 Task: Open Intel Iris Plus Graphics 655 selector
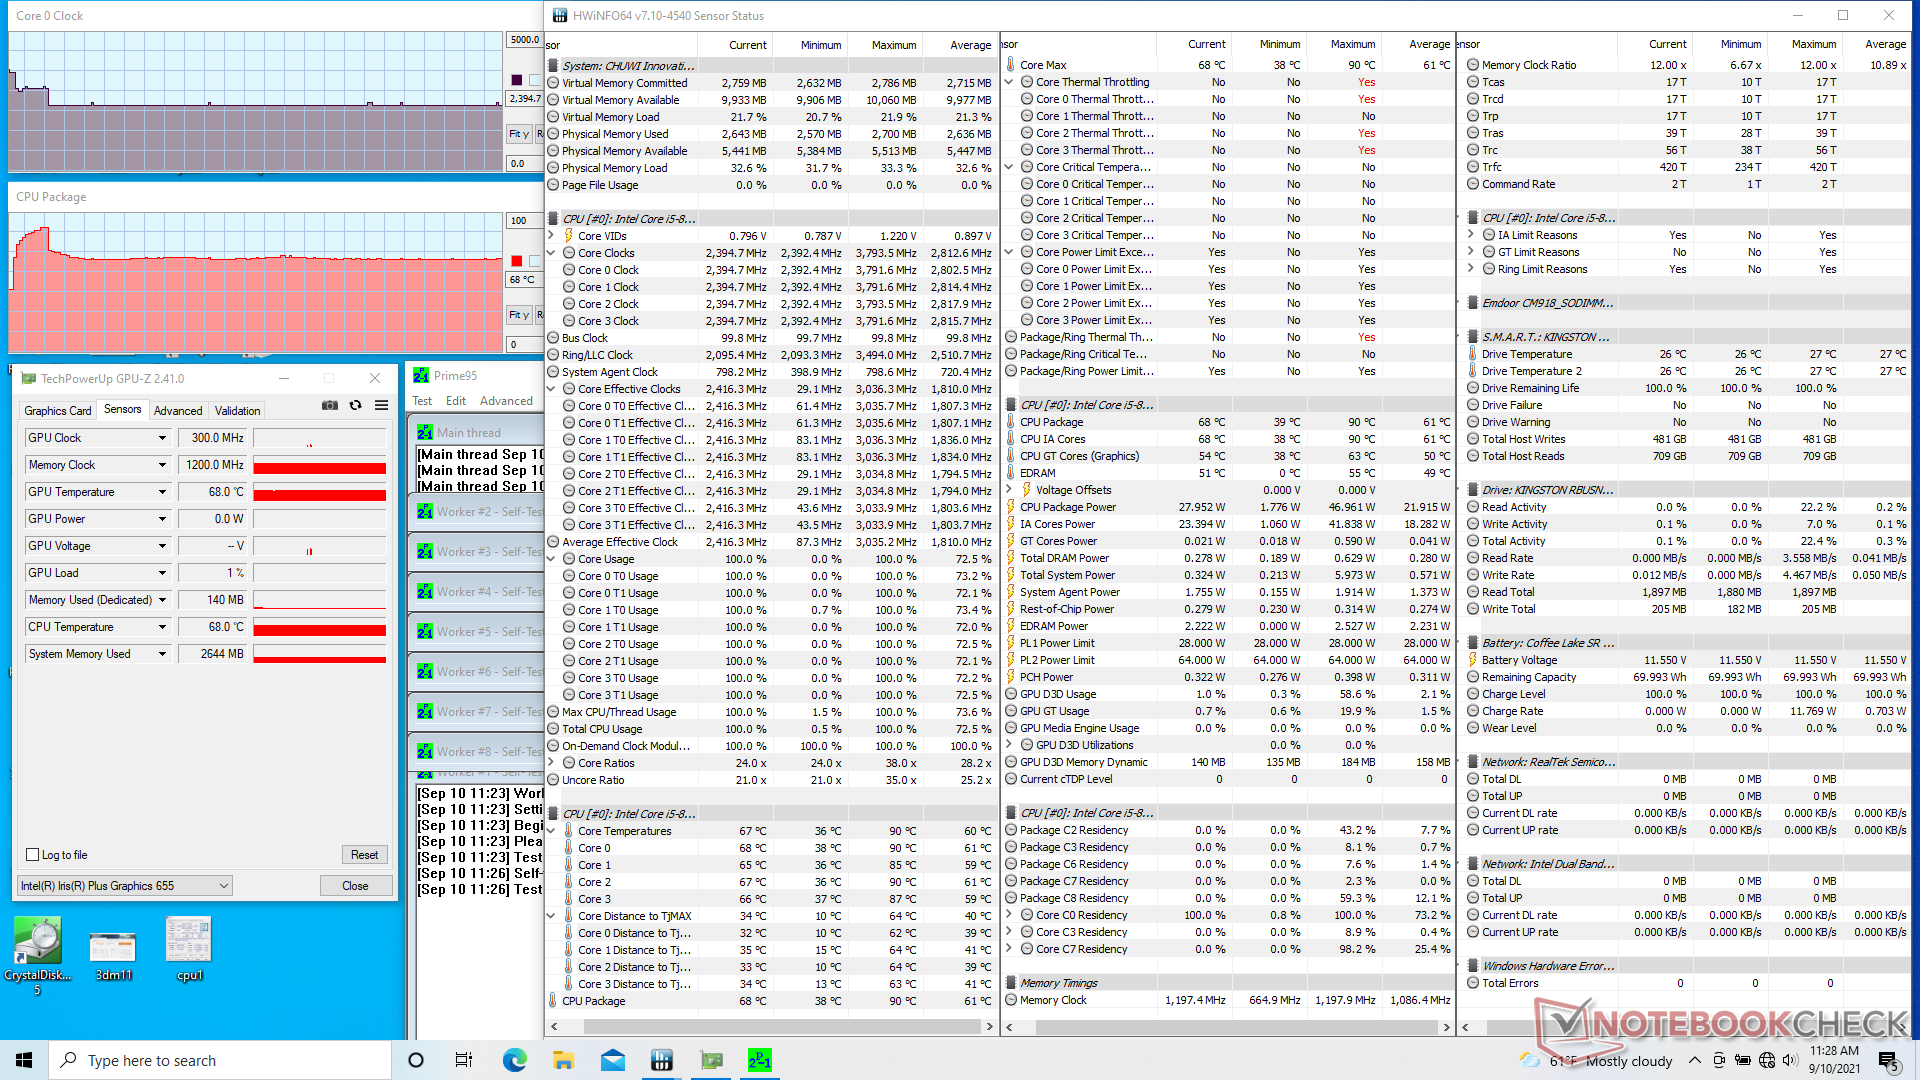pos(125,886)
